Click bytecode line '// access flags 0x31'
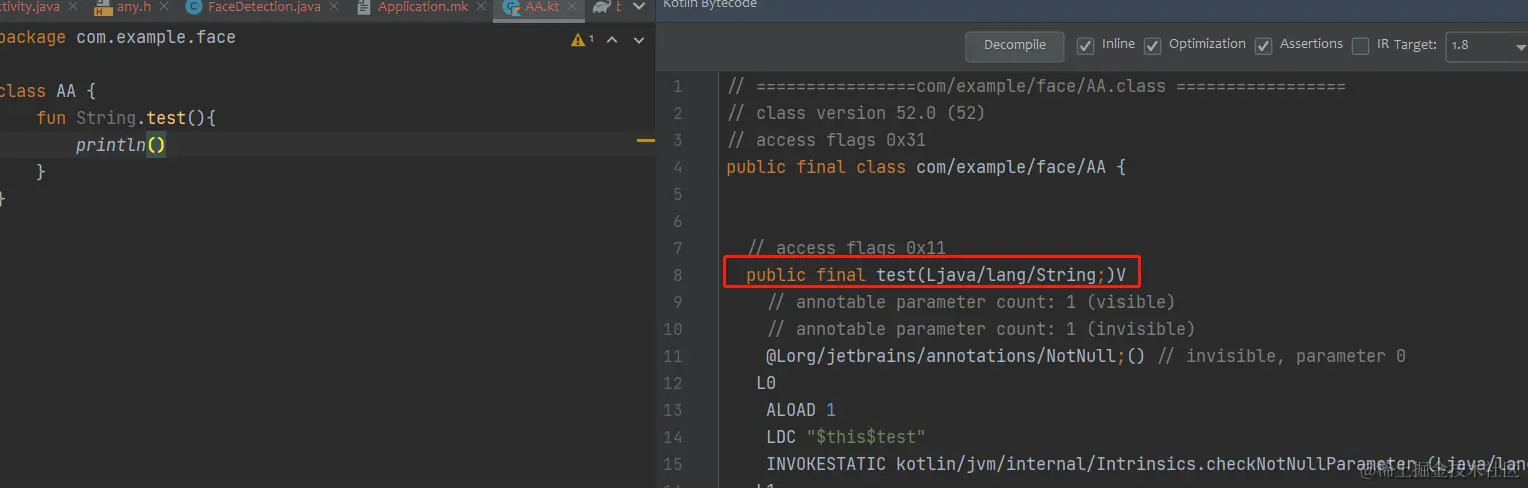Viewport: 1528px width, 488px height. point(826,140)
